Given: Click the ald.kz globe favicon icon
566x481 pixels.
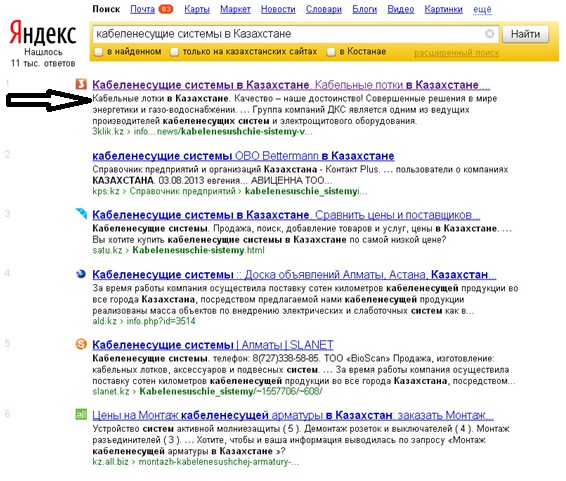Looking at the screenshot, I should (x=81, y=274).
